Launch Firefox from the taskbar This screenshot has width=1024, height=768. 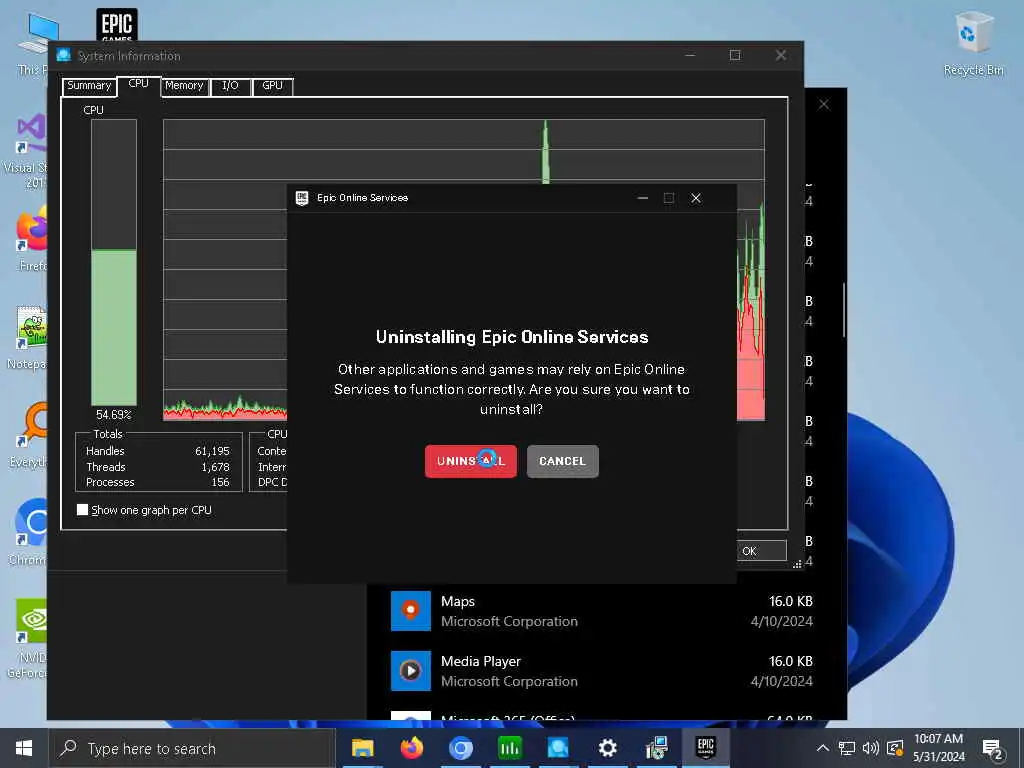tap(411, 748)
